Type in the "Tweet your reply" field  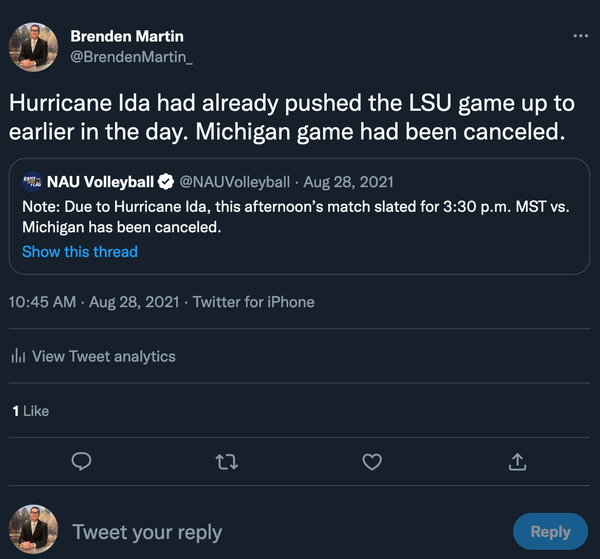coord(280,531)
